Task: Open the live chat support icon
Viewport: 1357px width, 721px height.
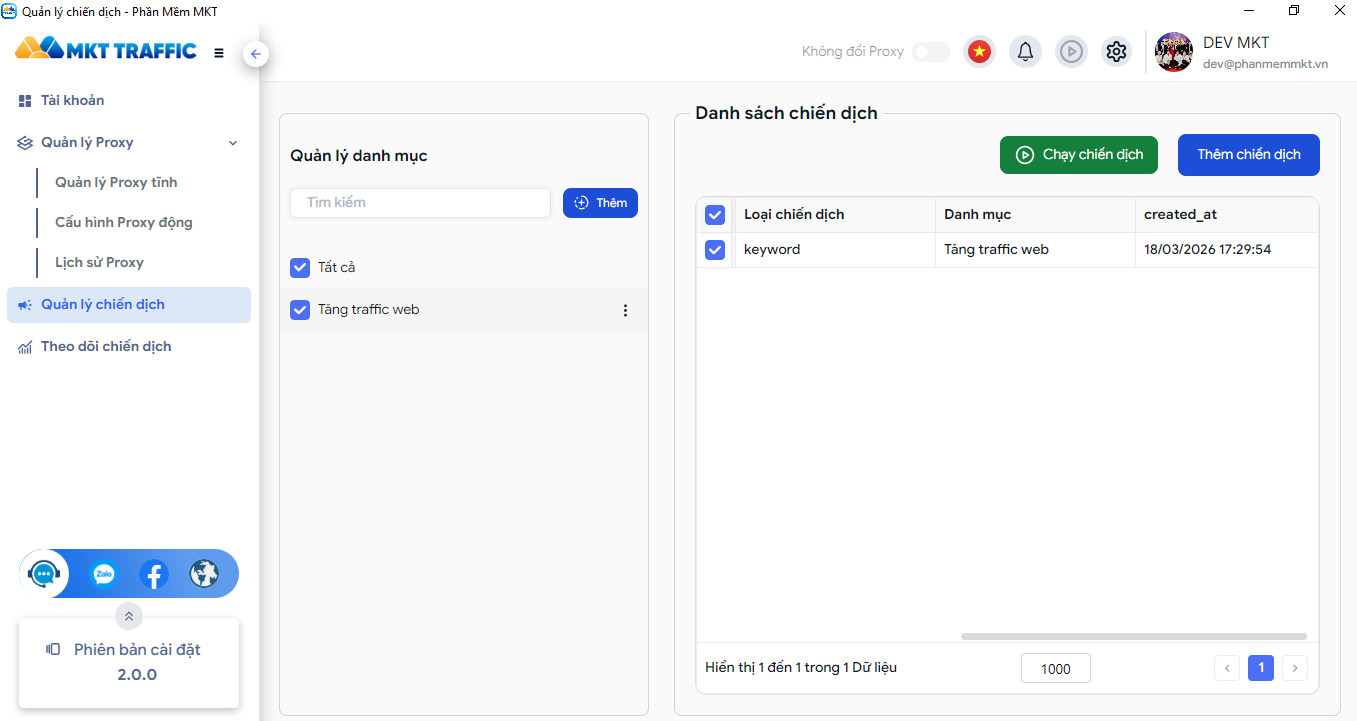Action: click(44, 574)
